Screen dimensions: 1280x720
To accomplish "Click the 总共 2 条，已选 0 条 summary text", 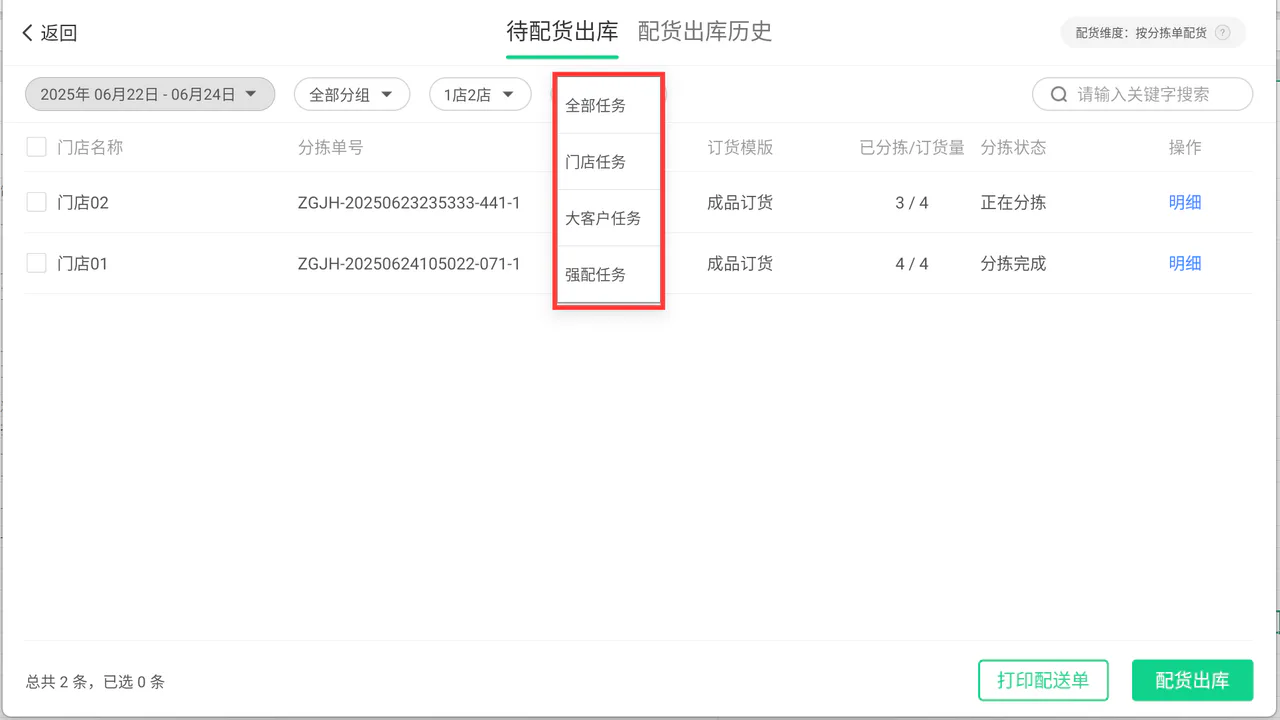I will tap(95, 682).
